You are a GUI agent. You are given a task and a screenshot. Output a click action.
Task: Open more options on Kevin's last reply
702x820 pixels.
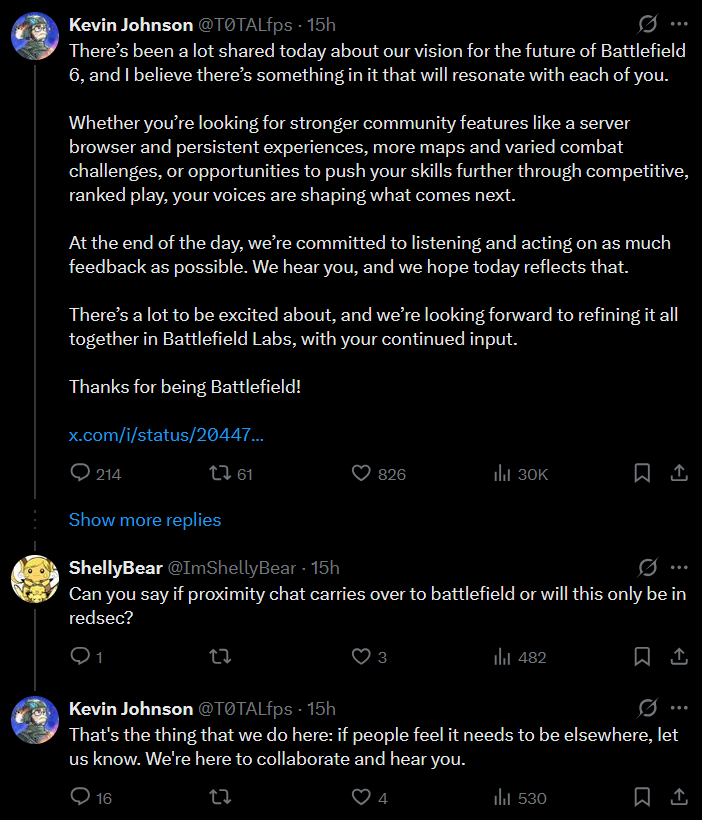pos(679,708)
